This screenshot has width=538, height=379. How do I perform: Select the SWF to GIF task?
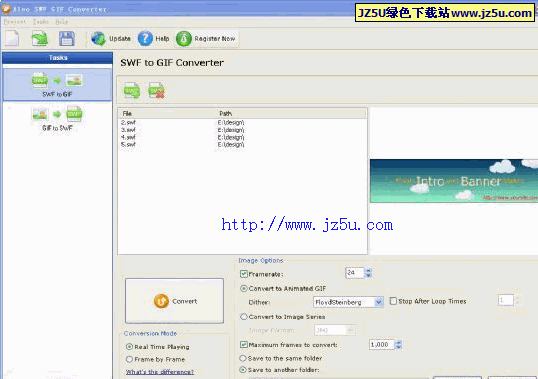click(x=57, y=85)
